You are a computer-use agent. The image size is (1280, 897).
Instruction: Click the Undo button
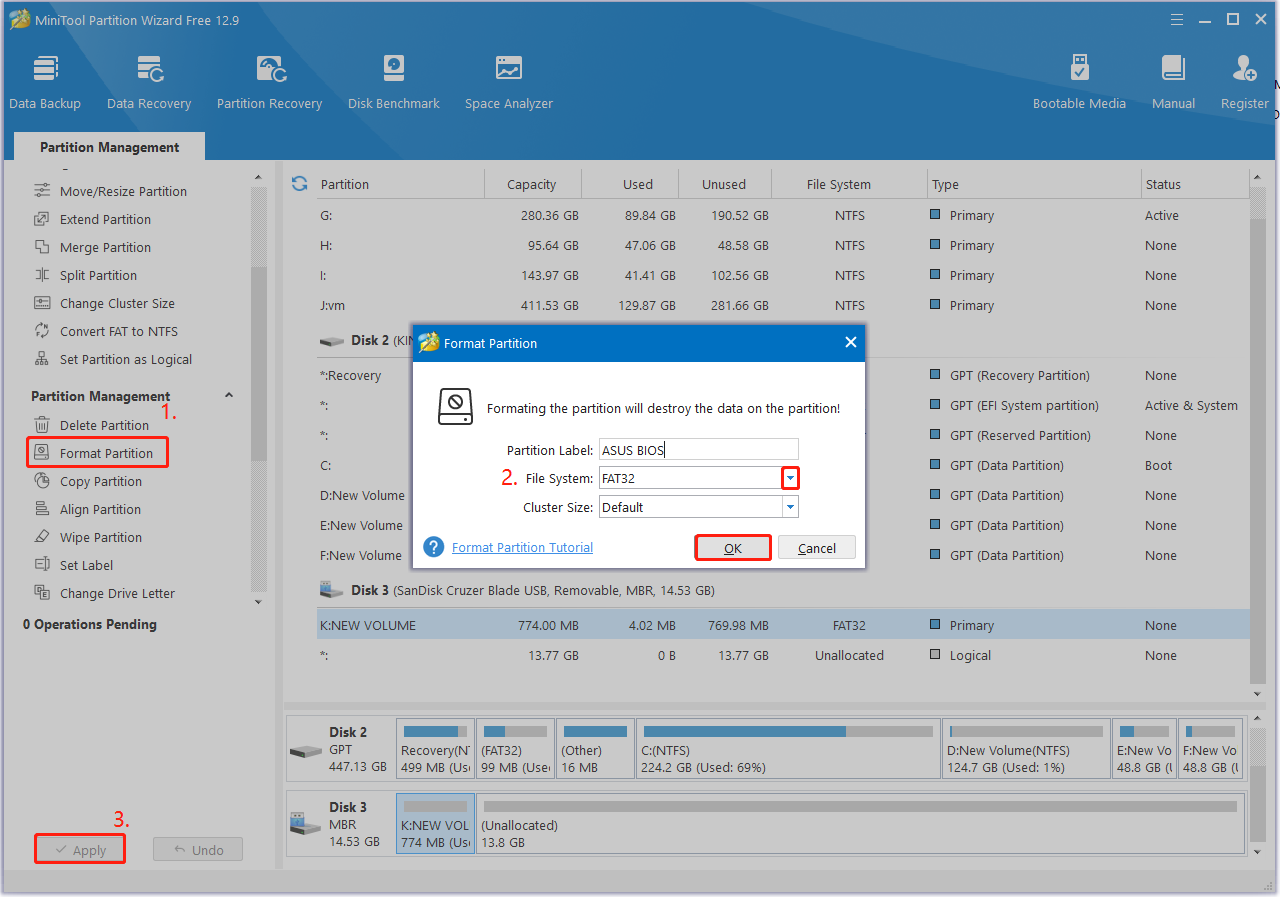pos(198,850)
